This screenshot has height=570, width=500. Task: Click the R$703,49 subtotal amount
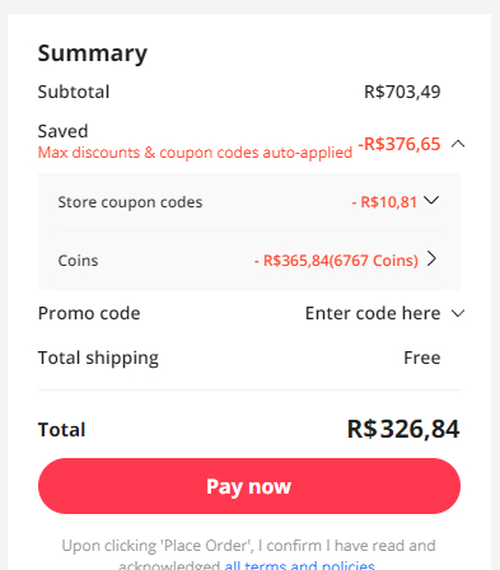[402, 92]
